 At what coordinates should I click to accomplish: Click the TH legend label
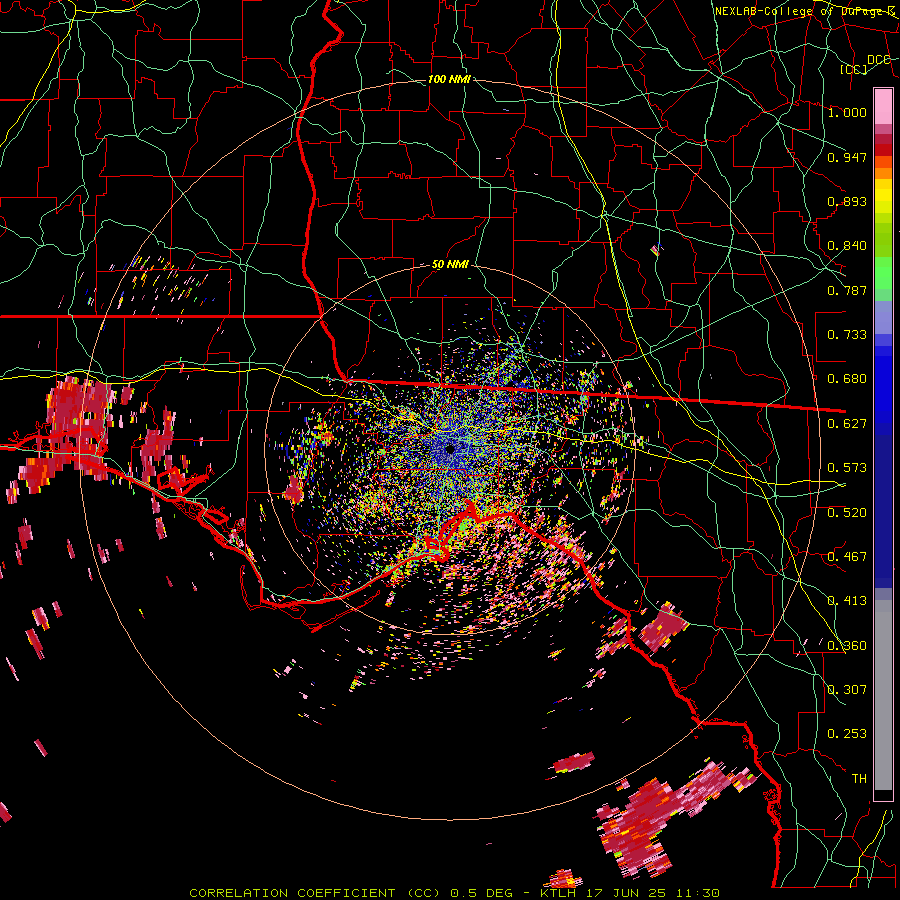tap(859, 779)
